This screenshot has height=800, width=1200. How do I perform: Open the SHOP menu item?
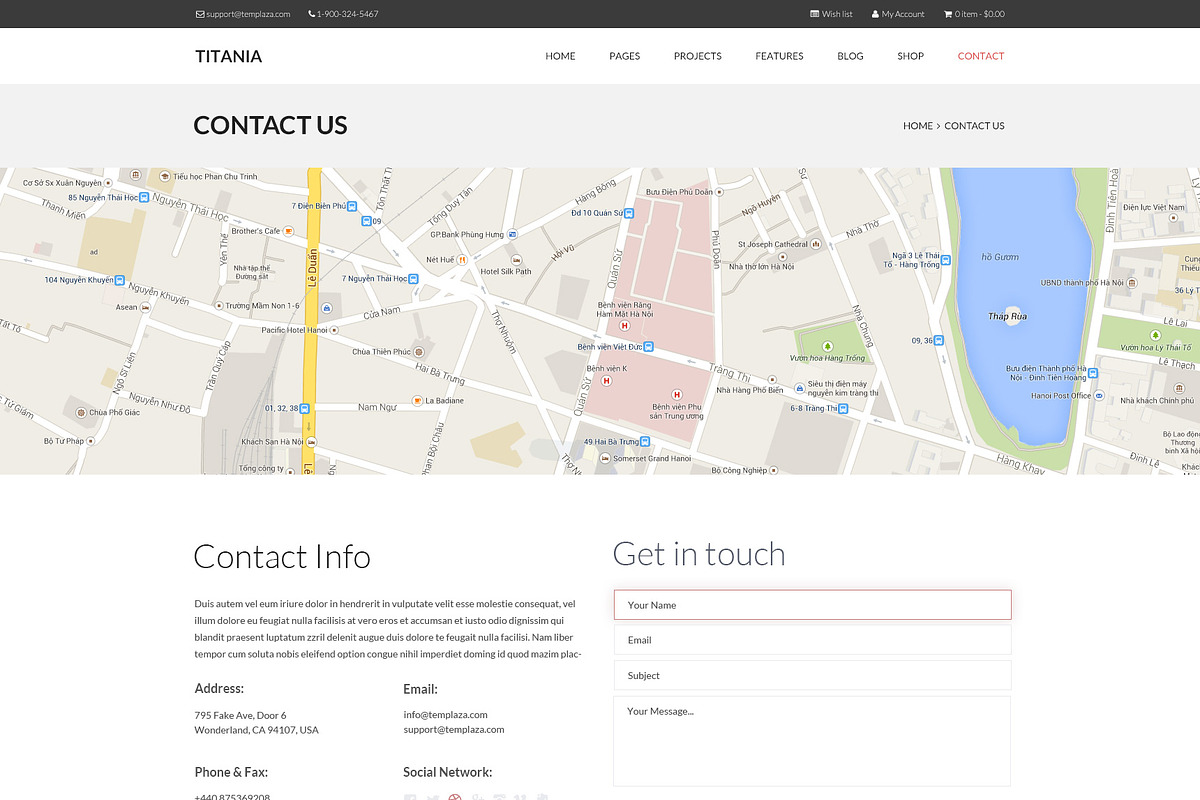tap(910, 56)
